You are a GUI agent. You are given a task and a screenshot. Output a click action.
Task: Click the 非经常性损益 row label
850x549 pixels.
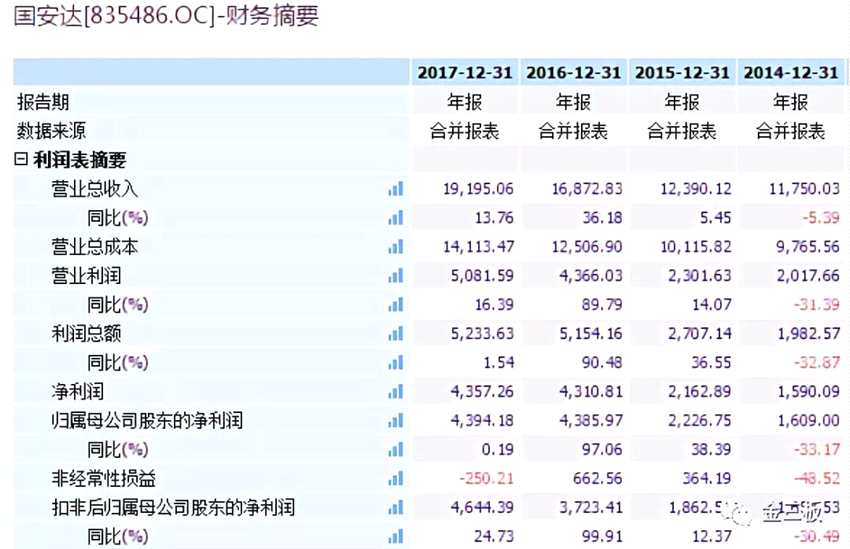pyautogui.click(x=103, y=478)
